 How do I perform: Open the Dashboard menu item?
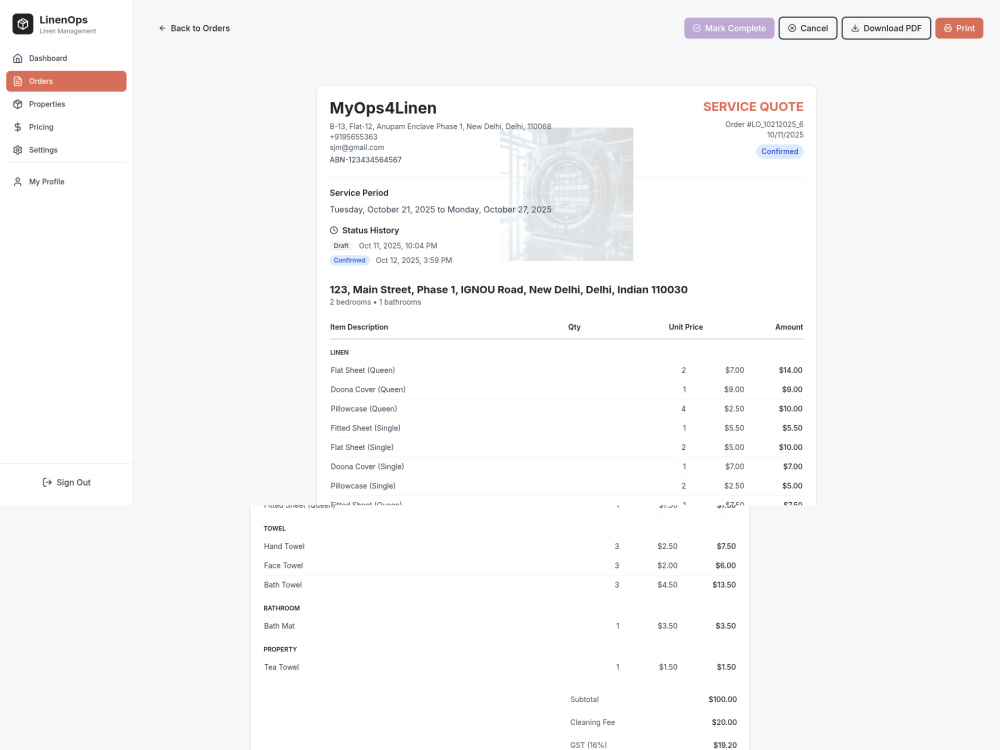click(66, 58)
